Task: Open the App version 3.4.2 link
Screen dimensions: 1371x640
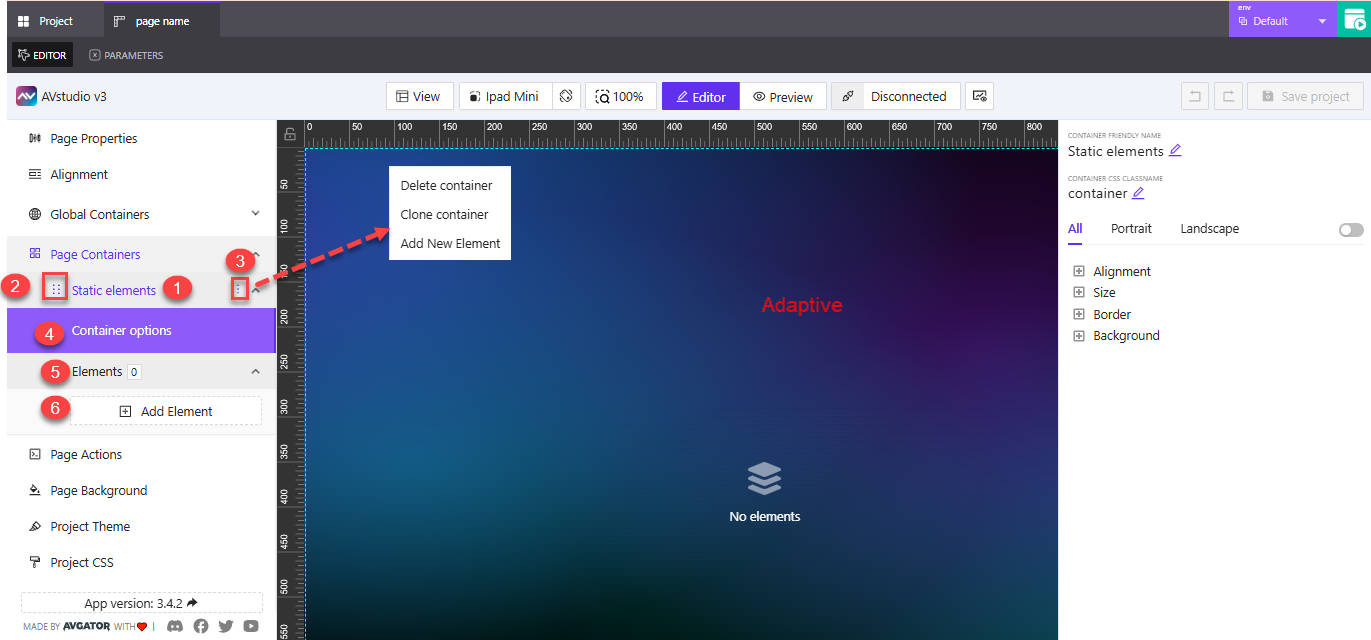Action: pos(141,602)
